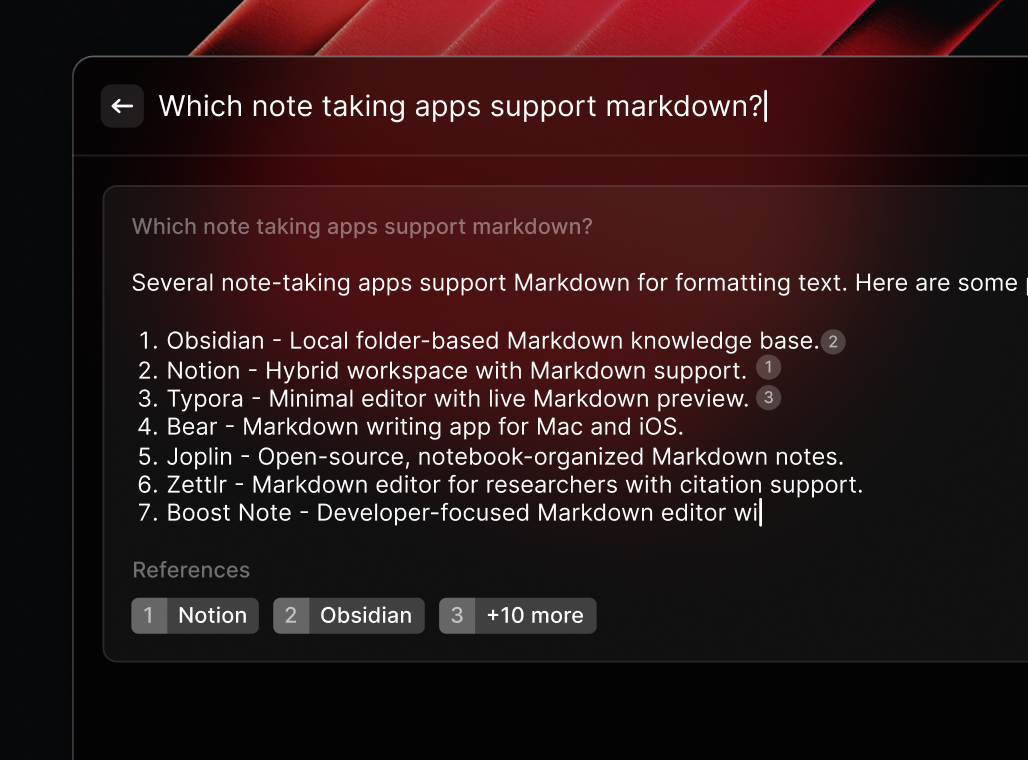Open citation badge 3 after Typora line
Viewport: 1028px width, 760px height.
[x=768, y=397]
